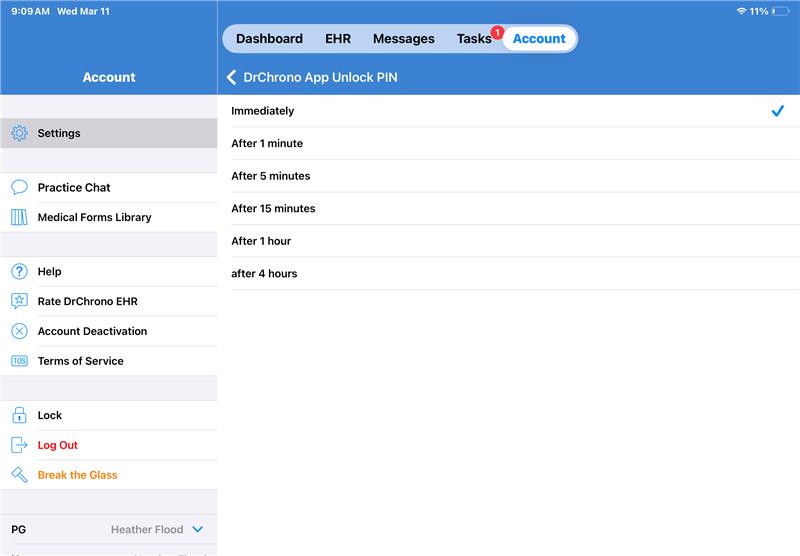Open Settings in the sidebar
800x556 pixels.
coord(109,133)
